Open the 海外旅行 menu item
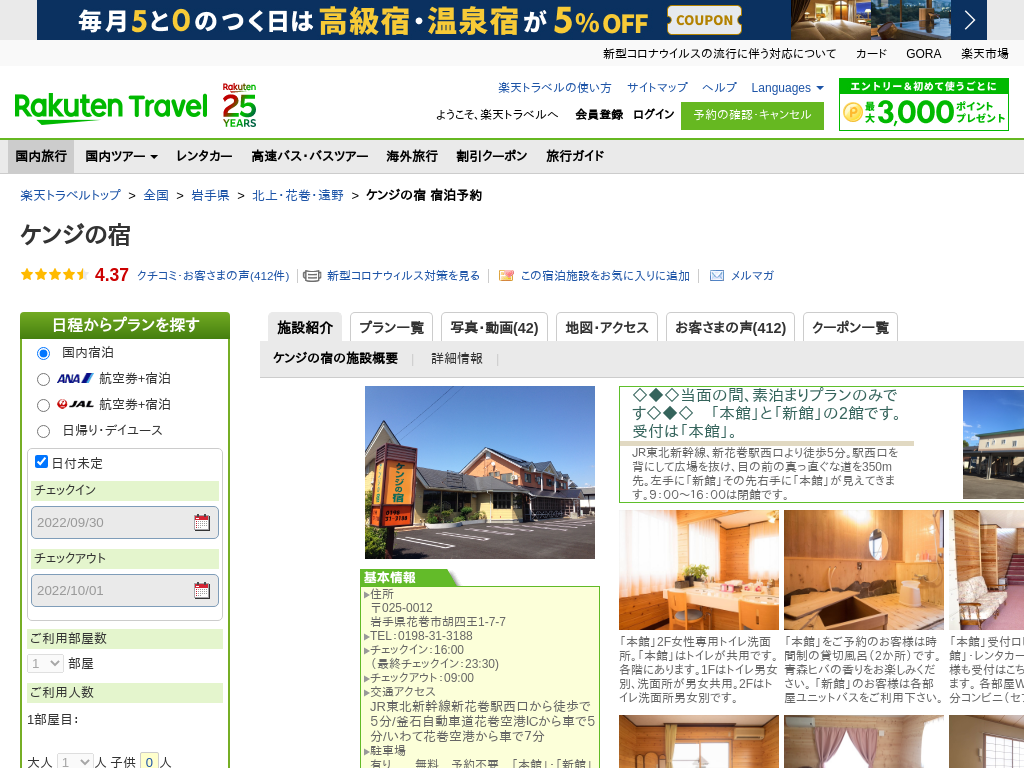 [x=412, y=157]
